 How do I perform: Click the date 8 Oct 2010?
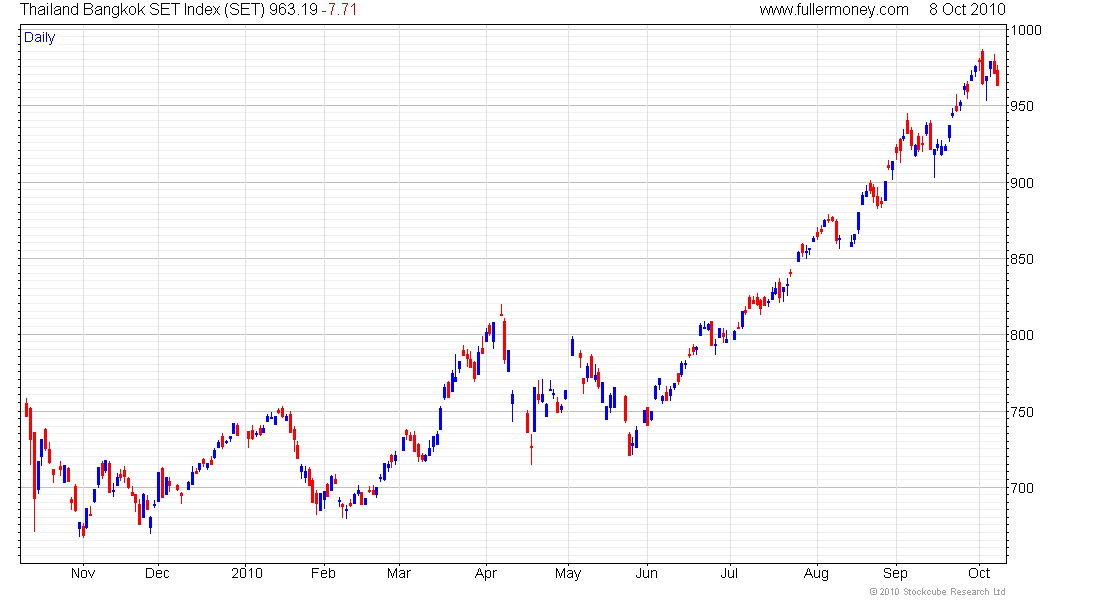(967, 10)
